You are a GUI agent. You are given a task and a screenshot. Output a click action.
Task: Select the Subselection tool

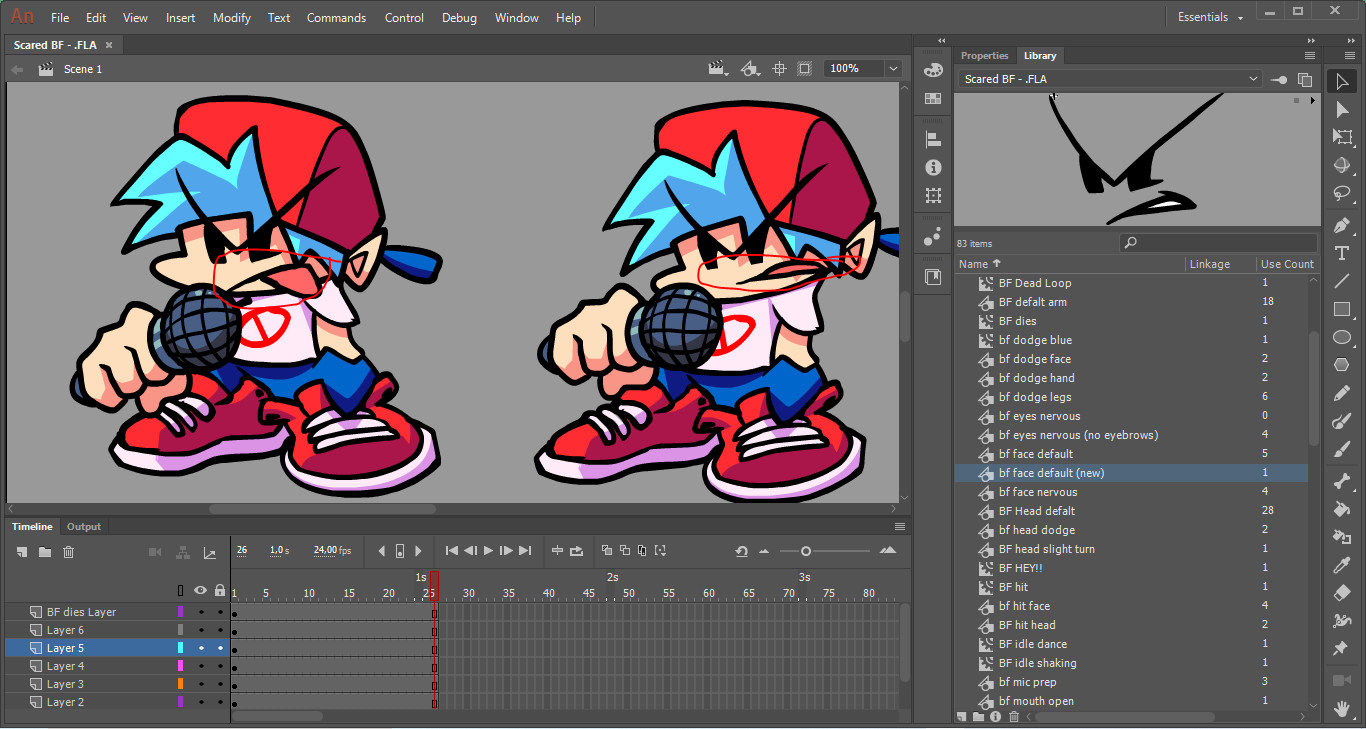(x=1342, y=110)
